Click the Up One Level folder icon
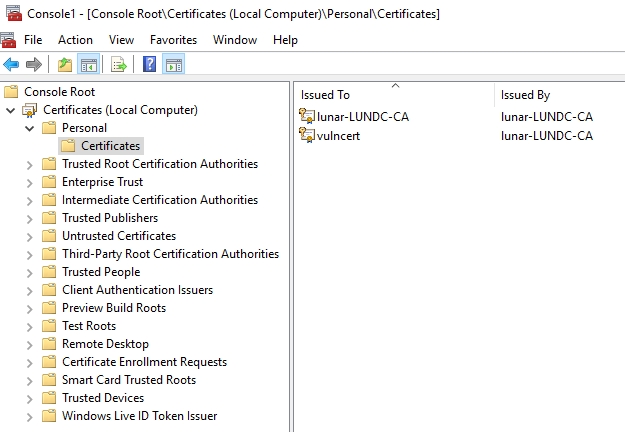 click(65, 65)
